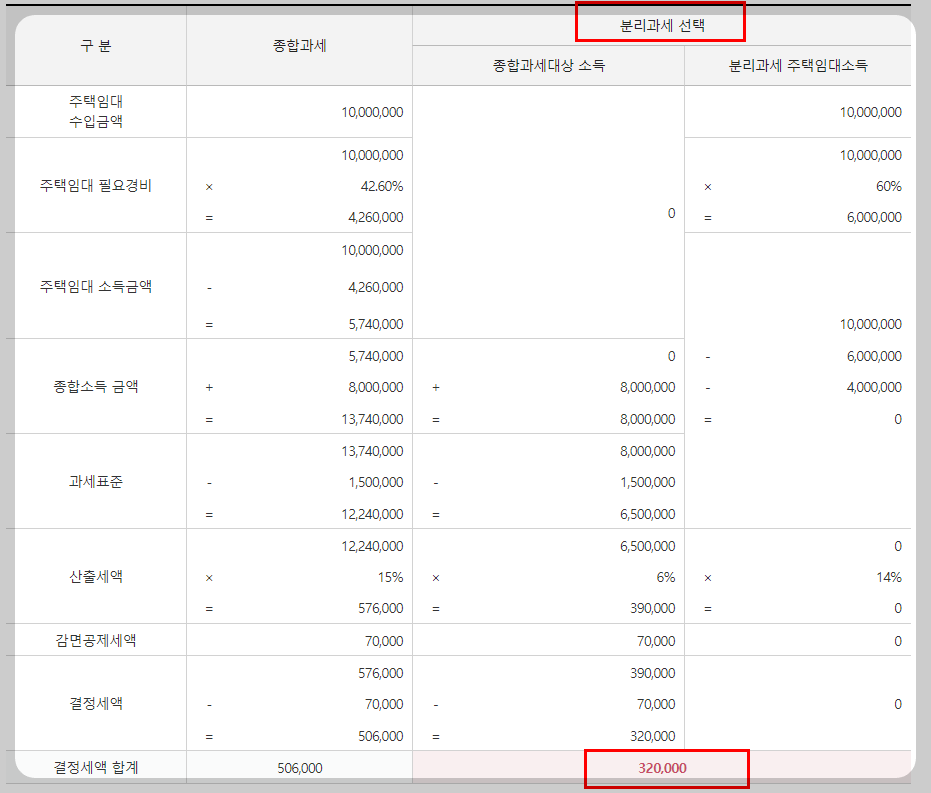Select 70,000 in 감면공제세액 row under 종합과세대상 소득
Viewport: 931px width, 793px height.
point(656,641)
